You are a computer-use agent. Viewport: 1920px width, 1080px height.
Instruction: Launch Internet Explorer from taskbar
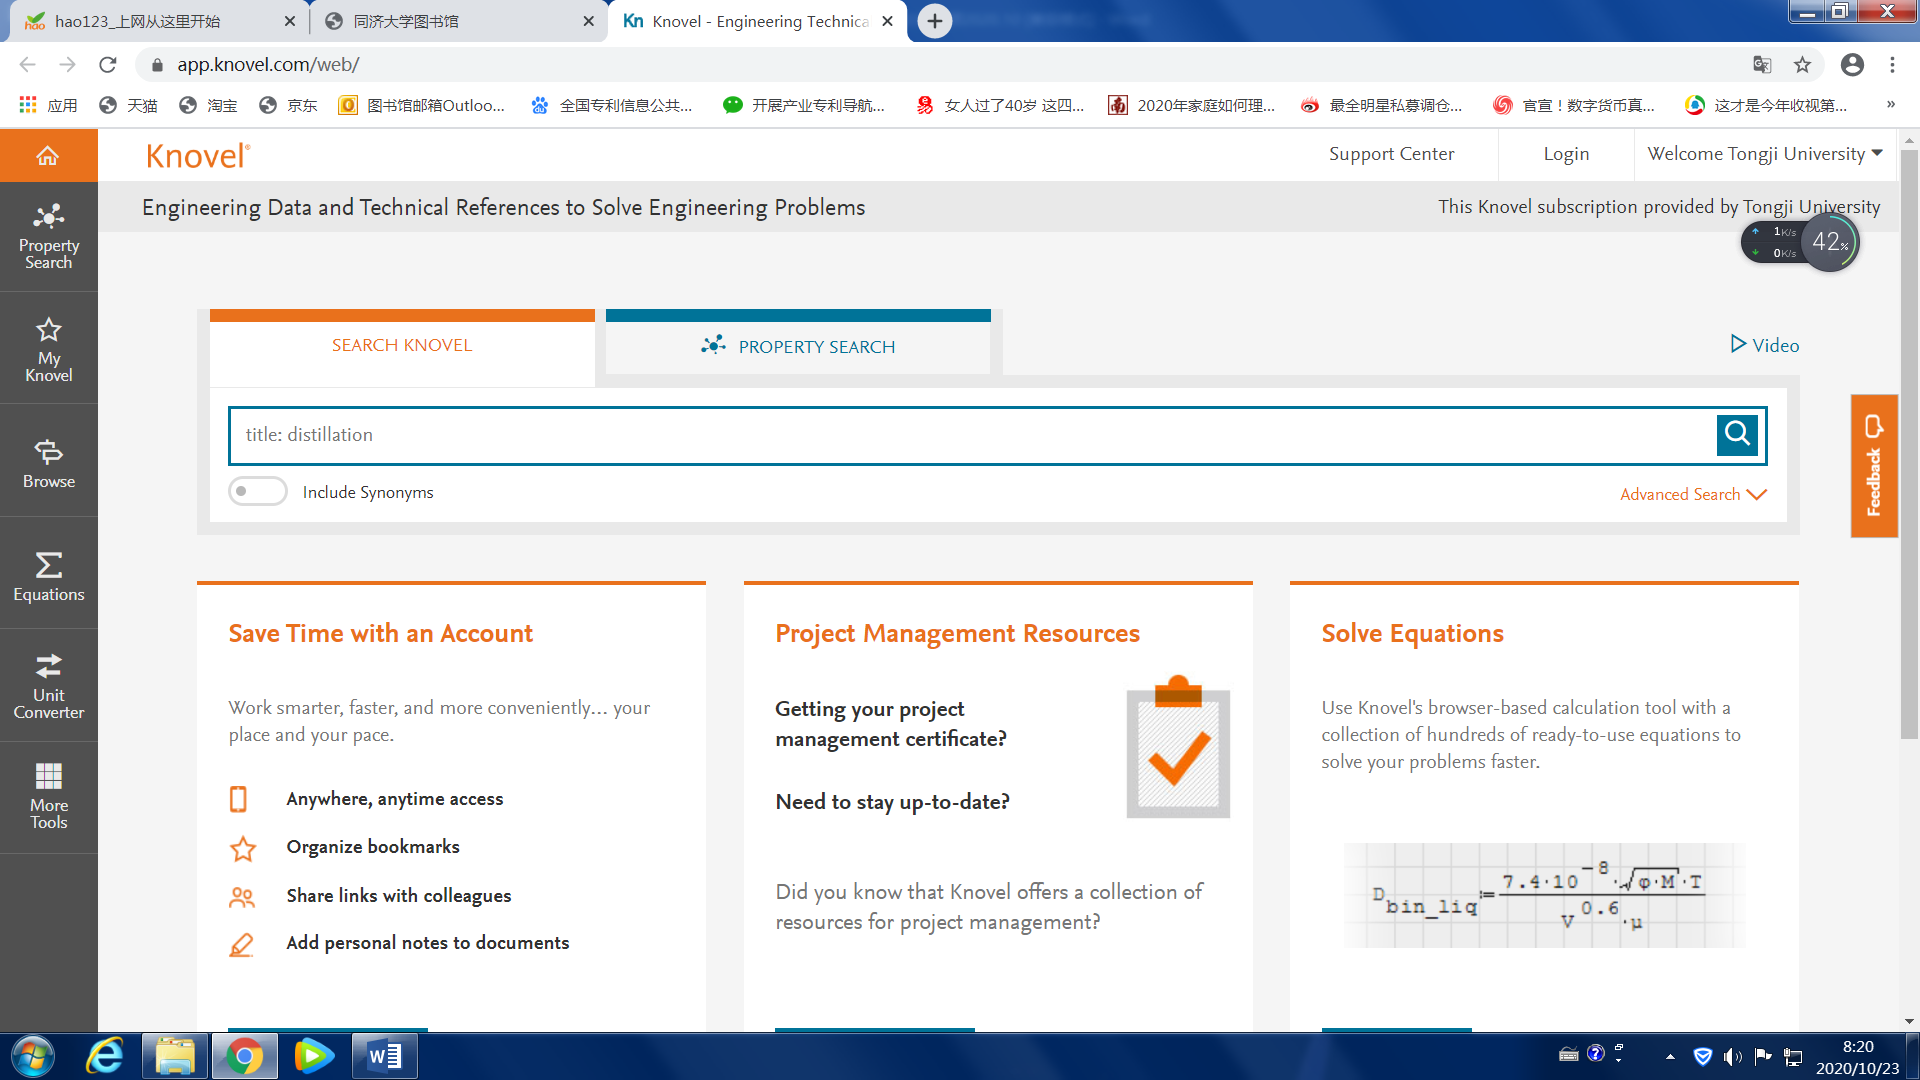[x=105, y=1056]
